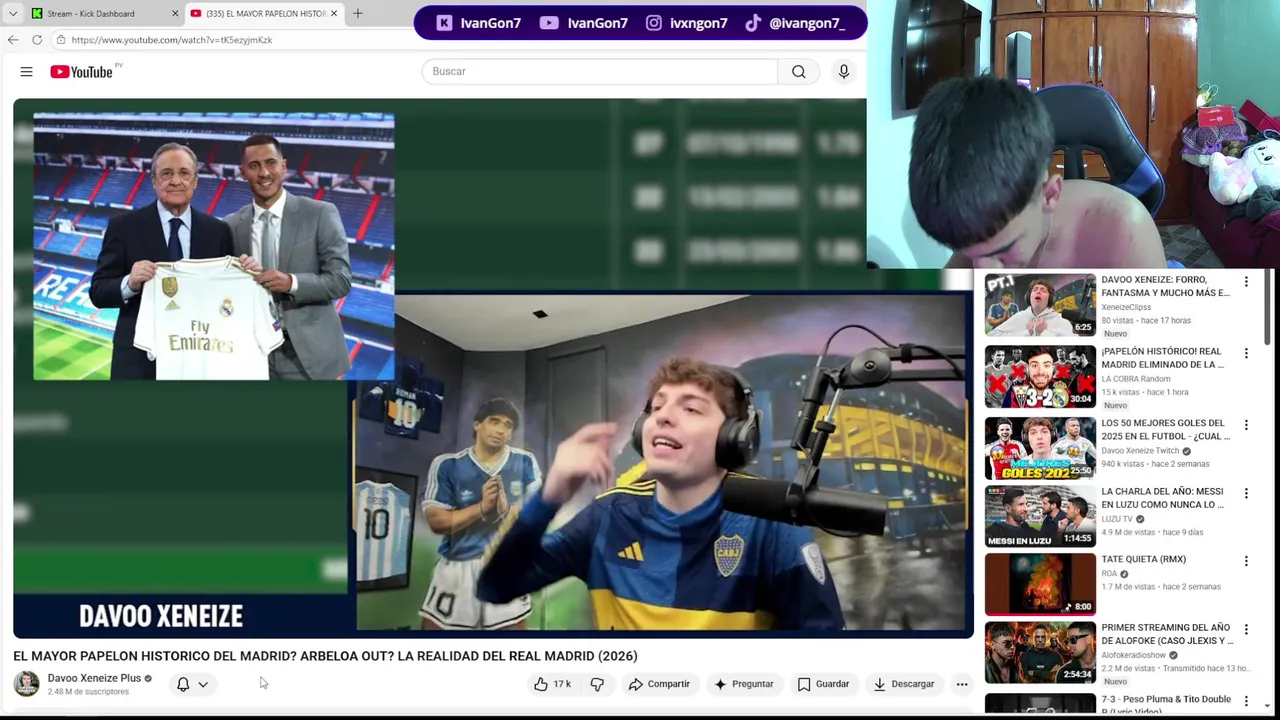1280x720 pixels.
Task: Click the title 7-3 - Peso Pluma & Tito Double
Action: (x=1166, y=704)
